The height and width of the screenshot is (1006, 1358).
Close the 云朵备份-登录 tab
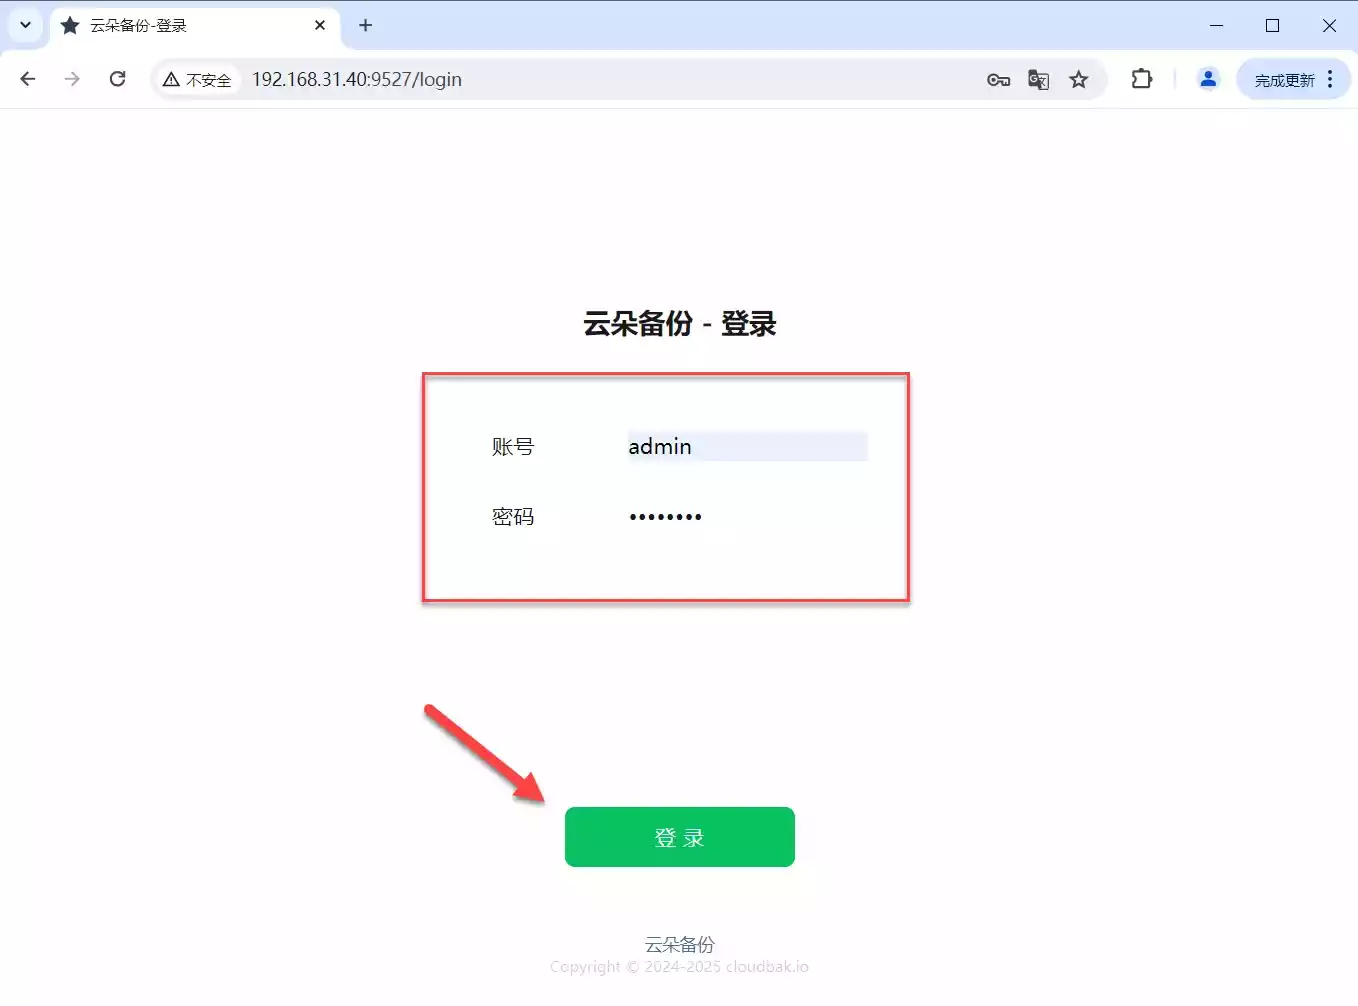coord(320,26)
